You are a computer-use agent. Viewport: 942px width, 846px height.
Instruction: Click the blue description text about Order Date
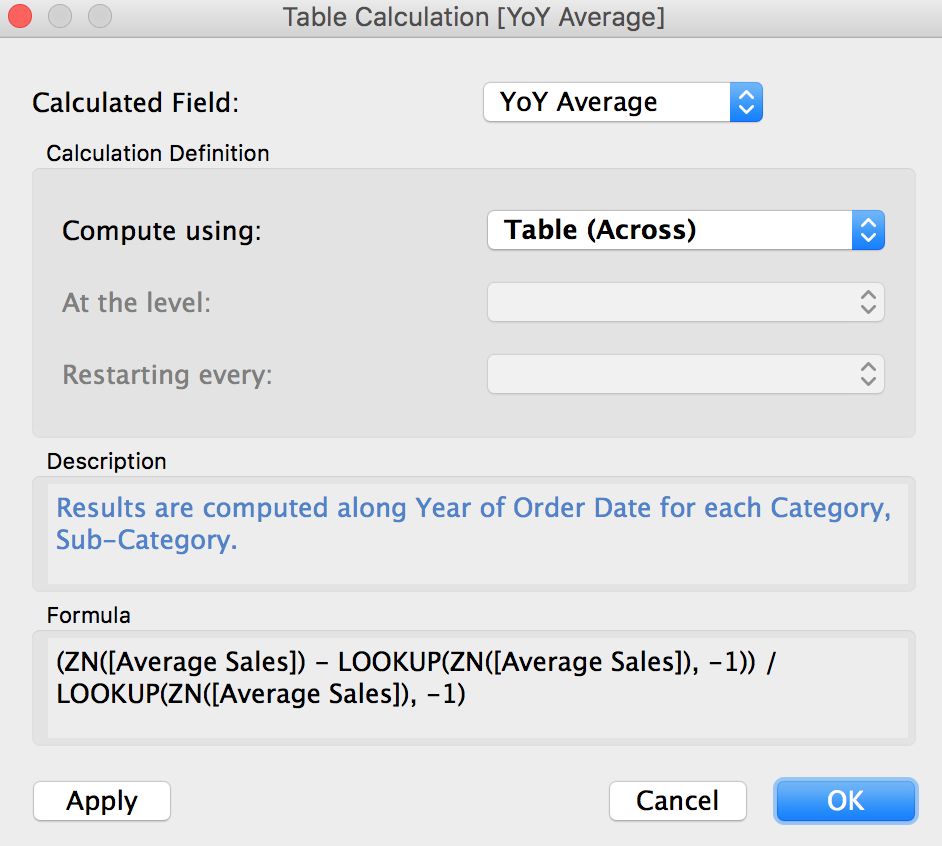472,524
